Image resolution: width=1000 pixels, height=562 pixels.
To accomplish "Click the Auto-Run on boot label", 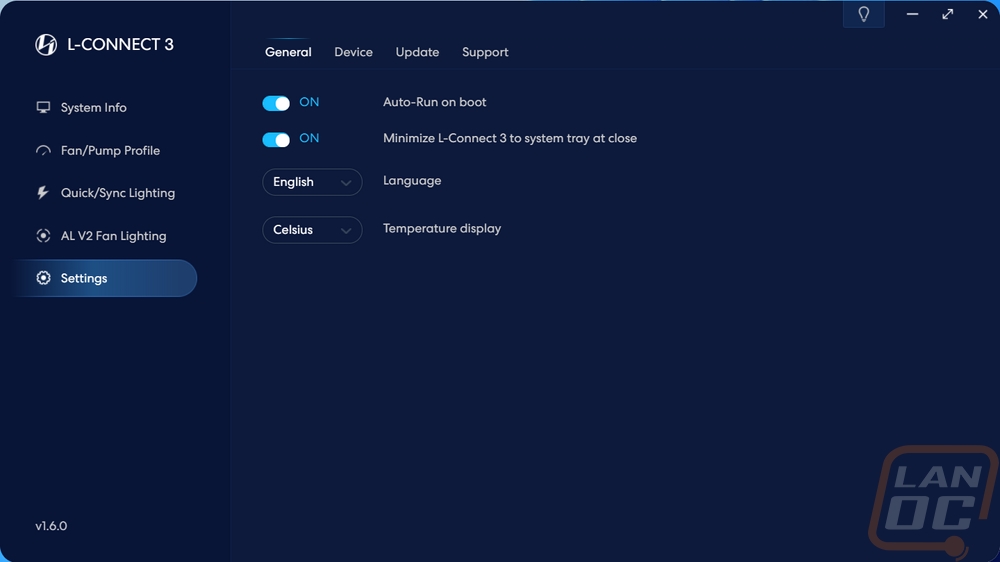I will tap(434, 102).
